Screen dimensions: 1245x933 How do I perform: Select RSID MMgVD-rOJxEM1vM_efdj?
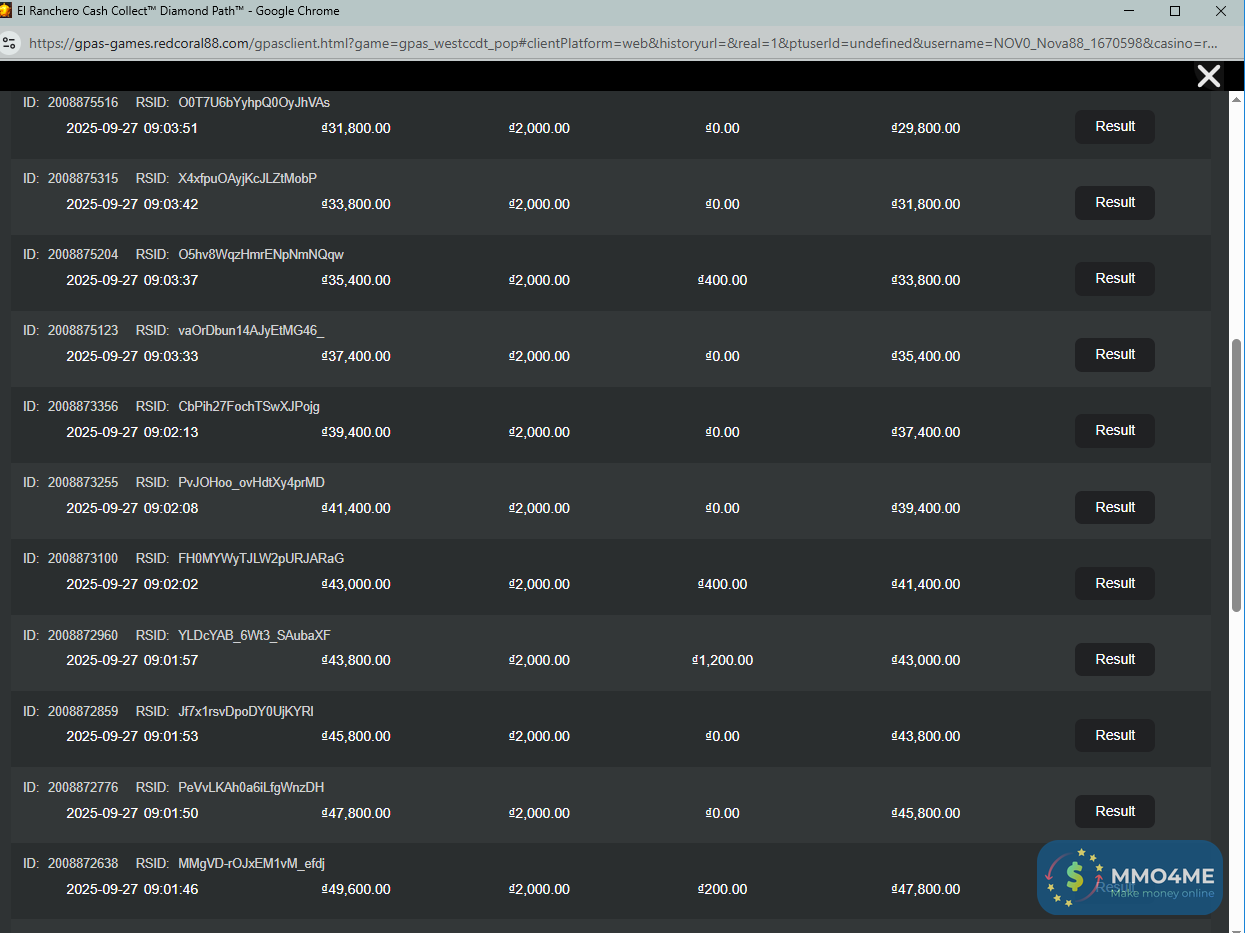point(252,864)
